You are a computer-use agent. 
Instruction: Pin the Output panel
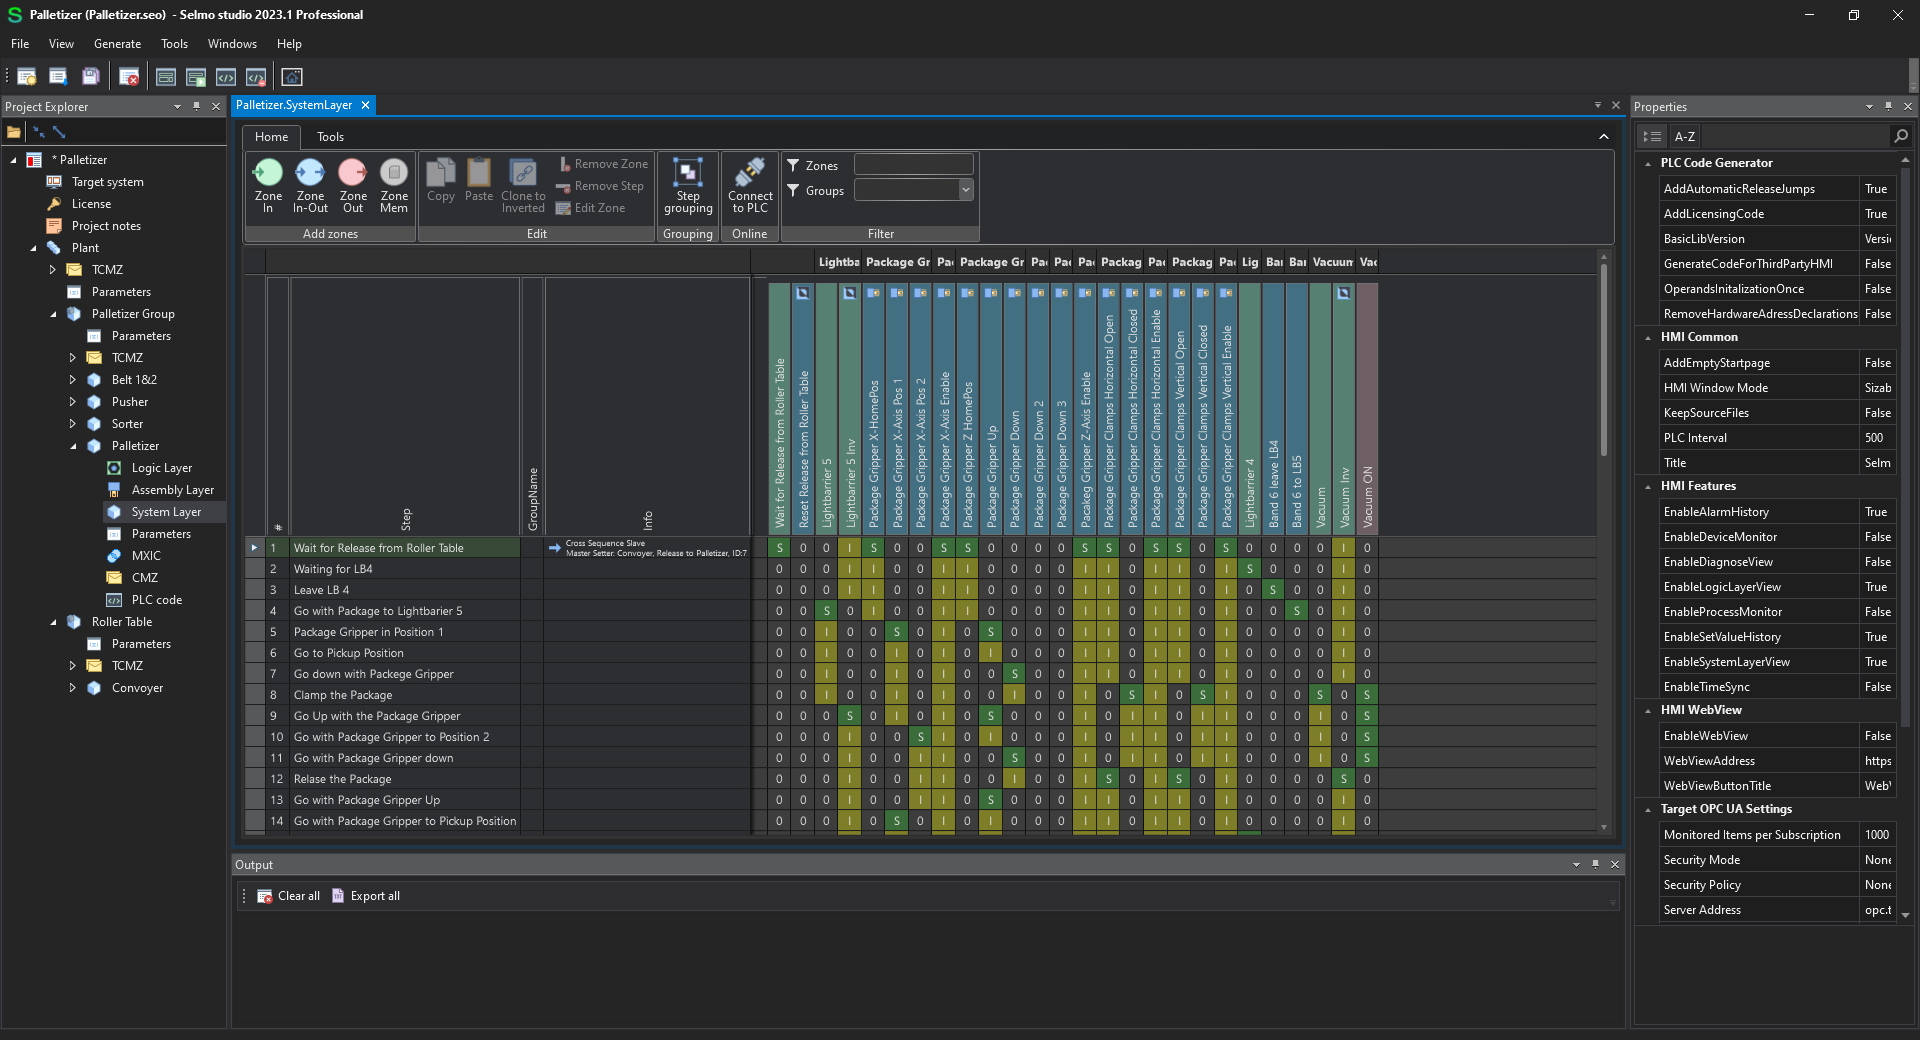point(1595,864)
